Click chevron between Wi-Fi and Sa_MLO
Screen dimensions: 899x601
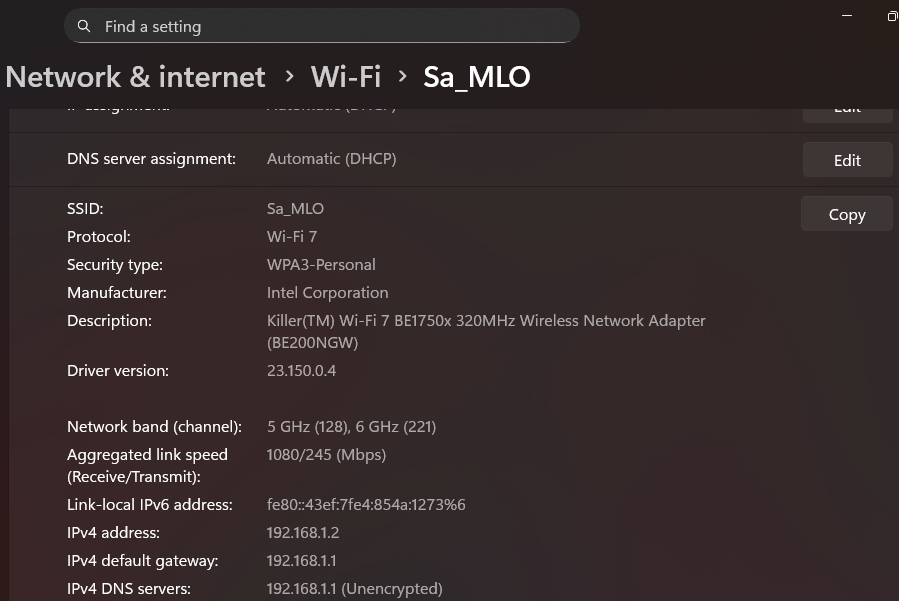(x=402, y=77)
